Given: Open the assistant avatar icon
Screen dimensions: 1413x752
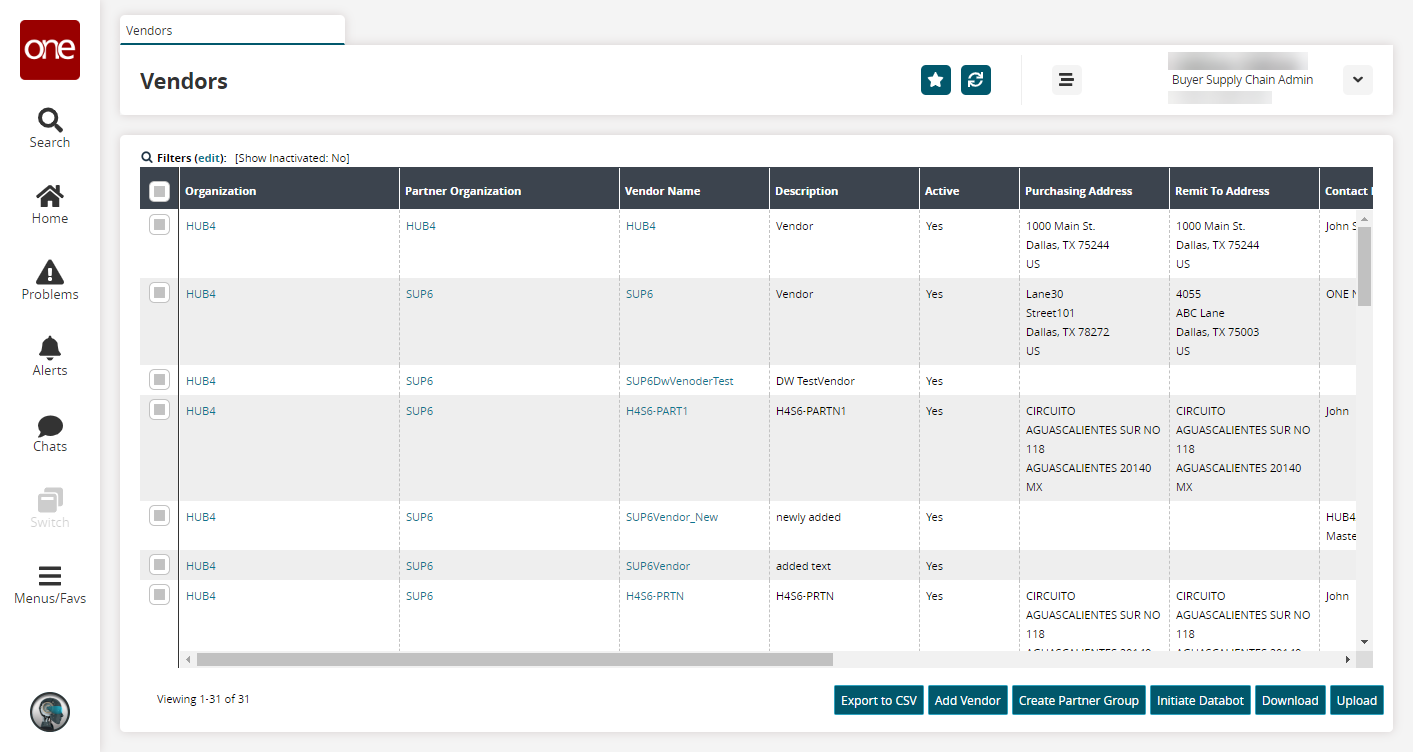Looking at the screenshot, I should pyautogui.click(x=50, y=711).
